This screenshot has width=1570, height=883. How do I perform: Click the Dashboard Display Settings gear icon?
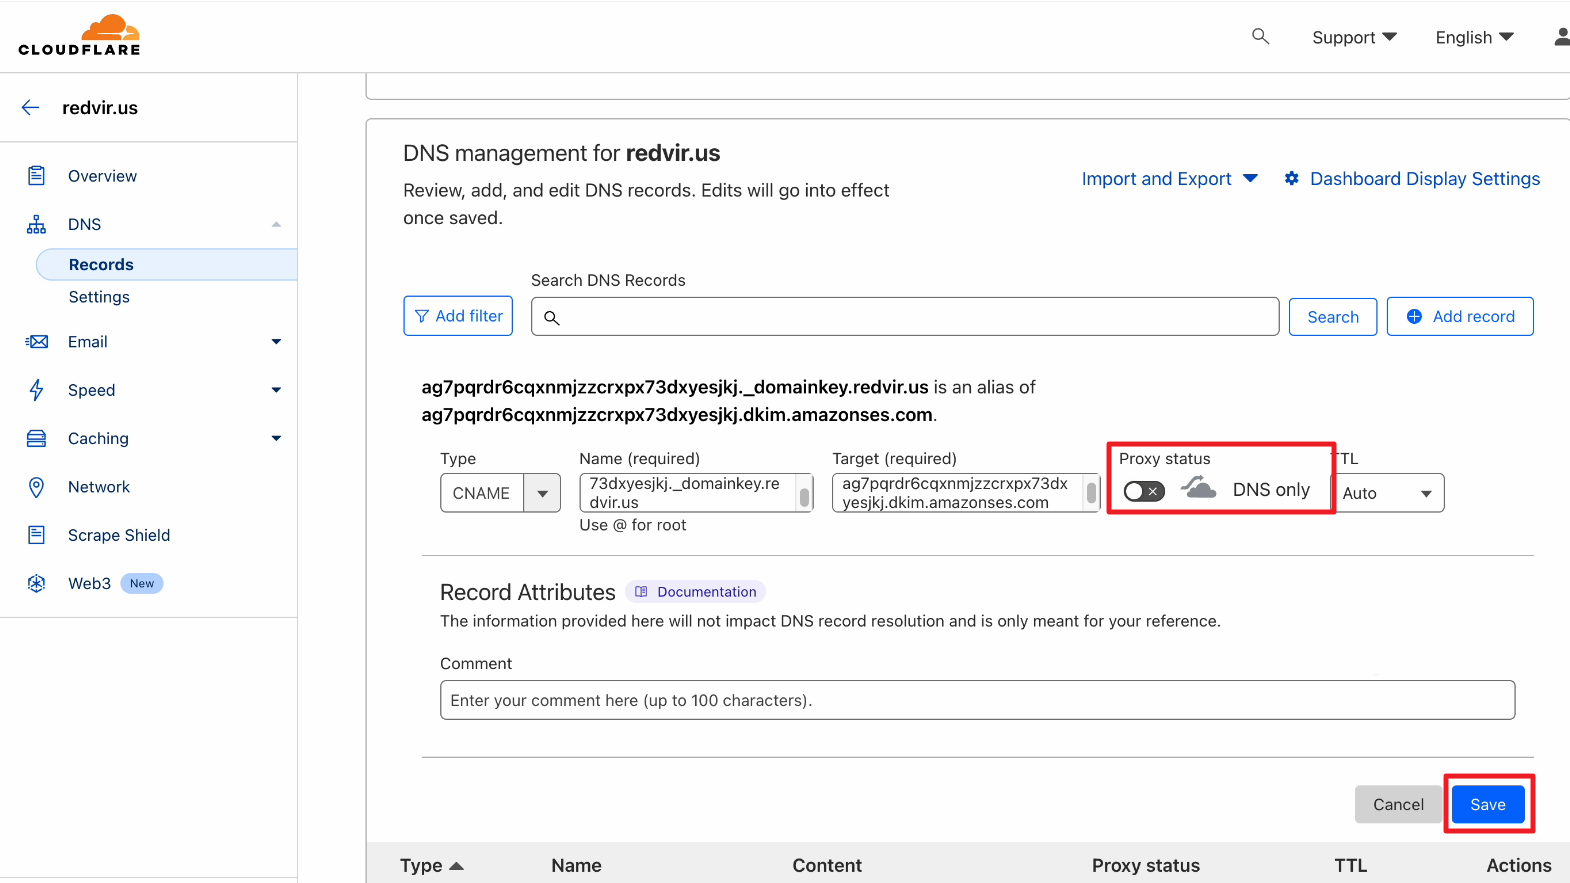point(1292,179)
